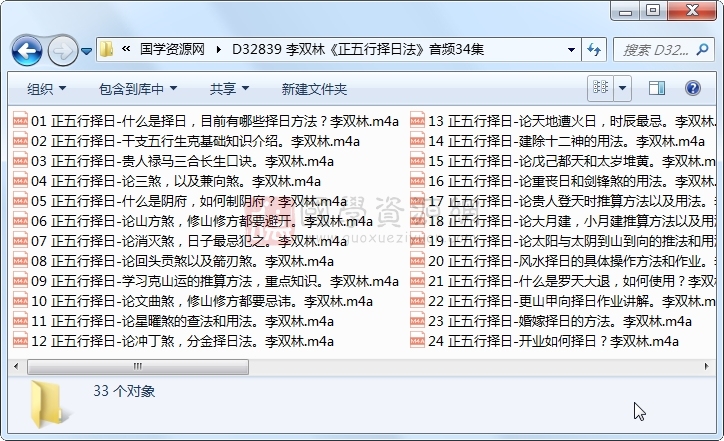
Task: Maximize the Explorer window
Action: 652,11
